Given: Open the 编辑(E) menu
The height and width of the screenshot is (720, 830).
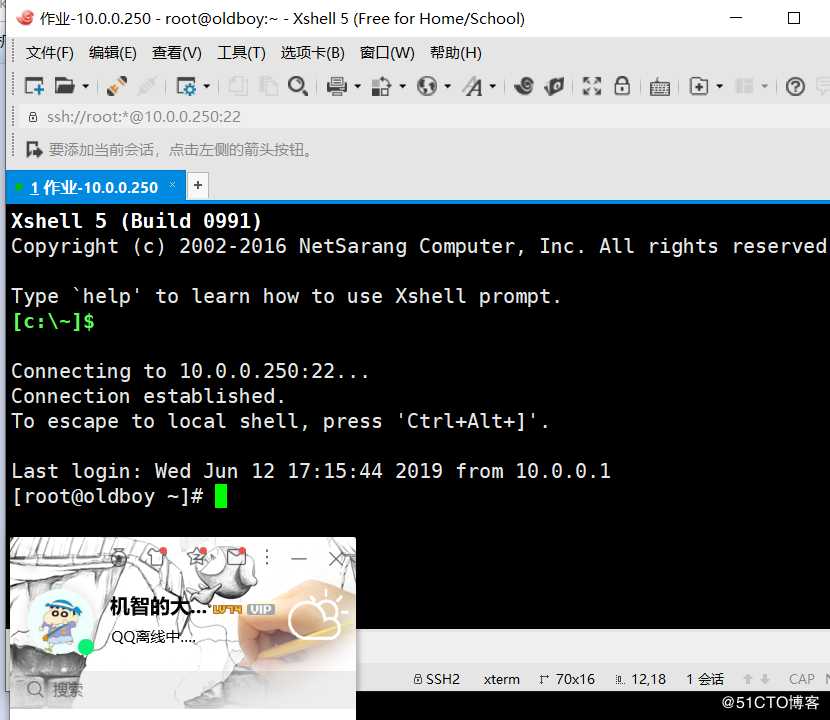Looking at the screenshot, I should coord(113,53).
